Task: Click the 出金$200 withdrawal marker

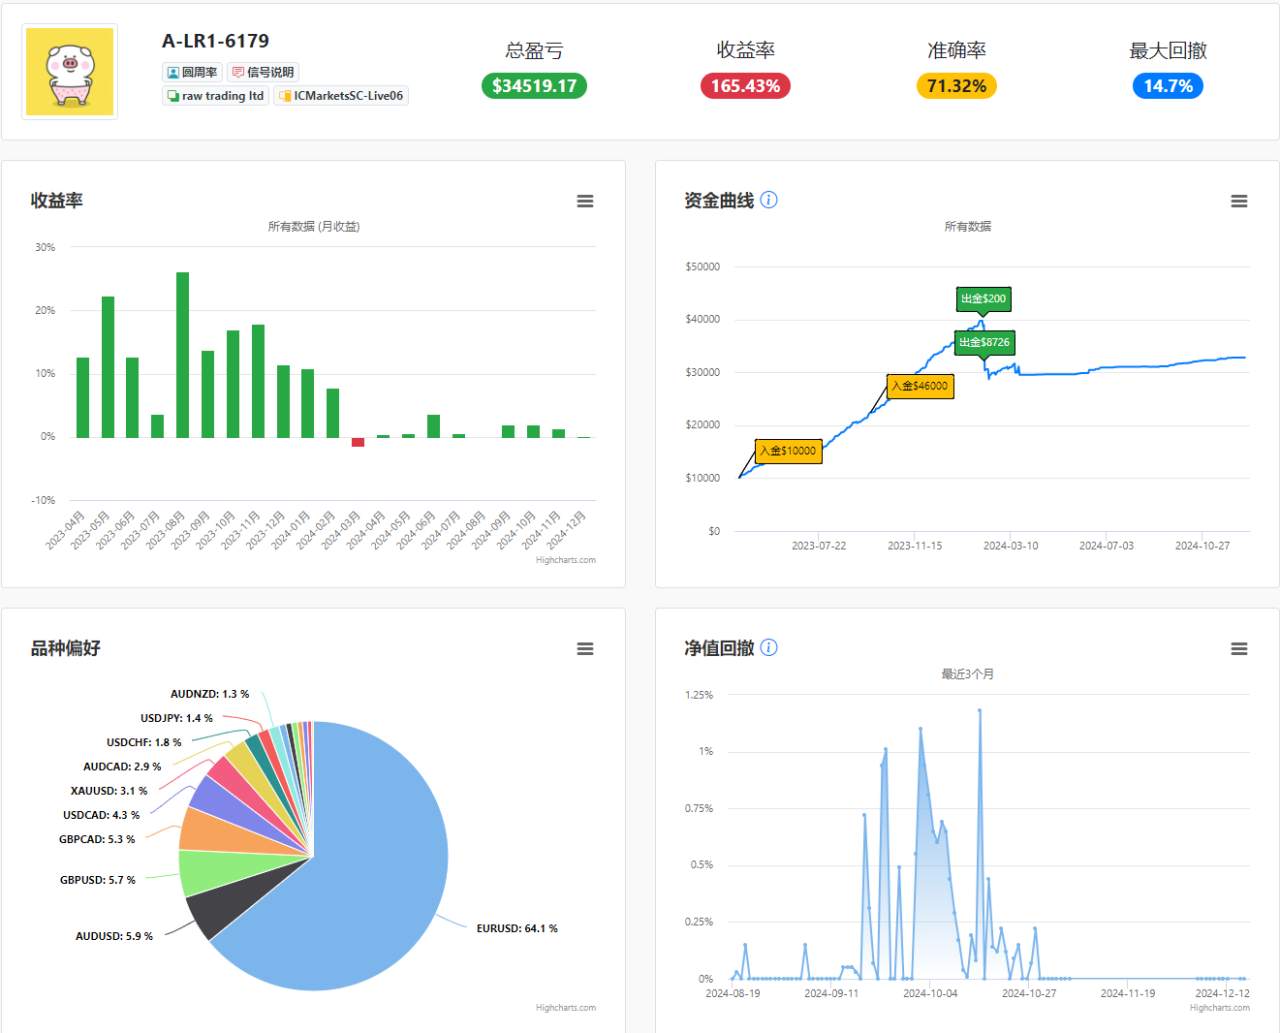Action: (984, 299)
